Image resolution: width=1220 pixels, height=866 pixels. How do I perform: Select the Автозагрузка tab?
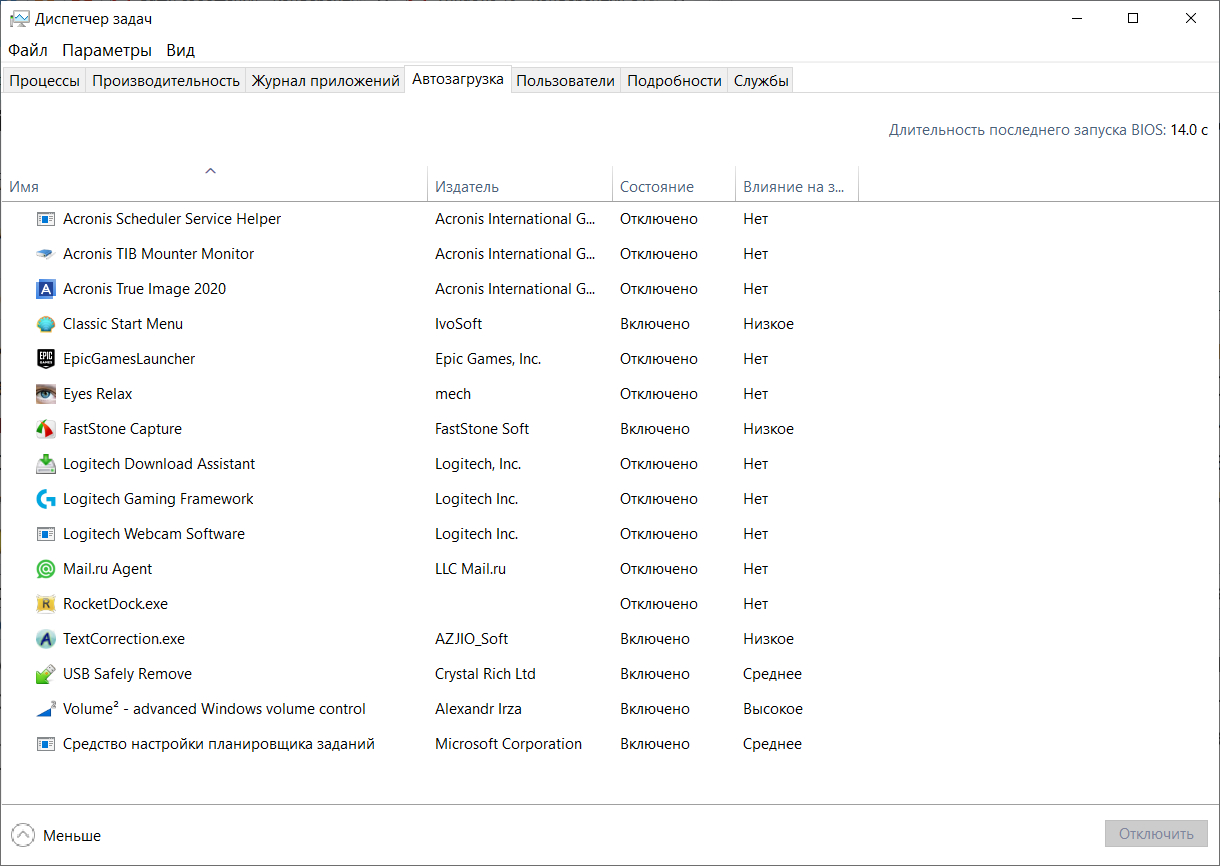pos(458,79)
